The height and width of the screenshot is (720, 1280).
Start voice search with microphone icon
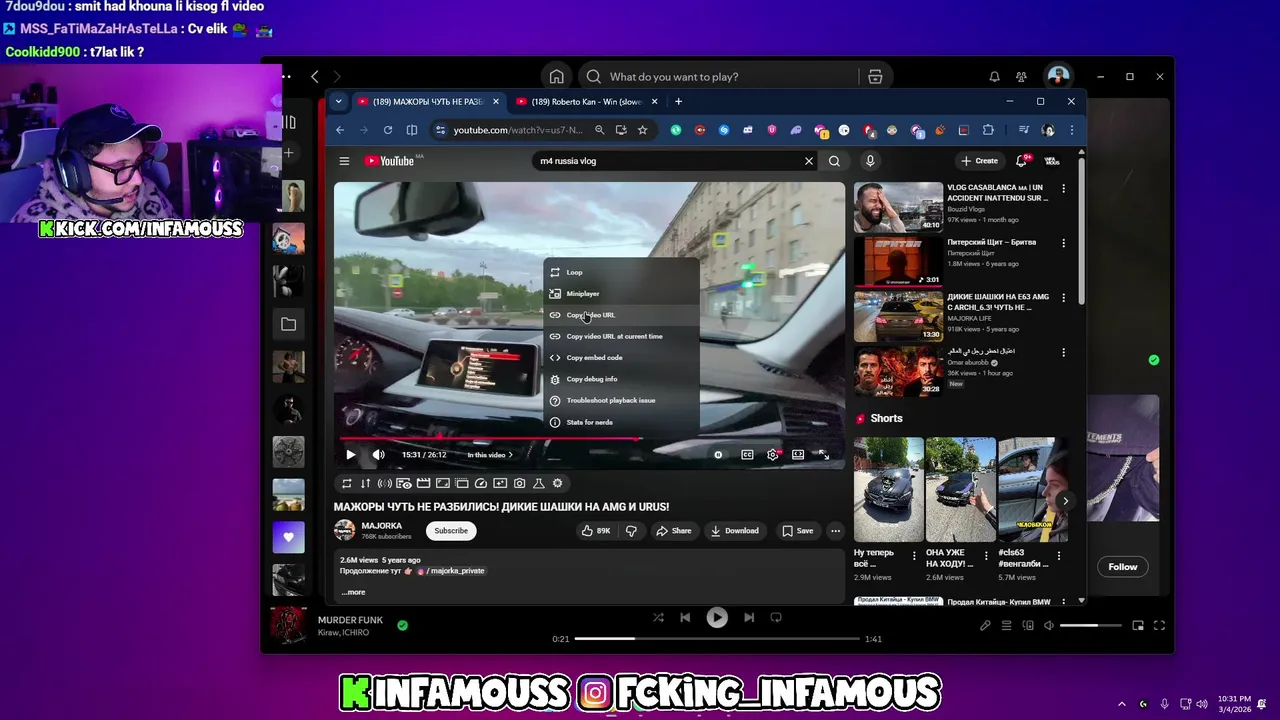[x=870, y=161]
